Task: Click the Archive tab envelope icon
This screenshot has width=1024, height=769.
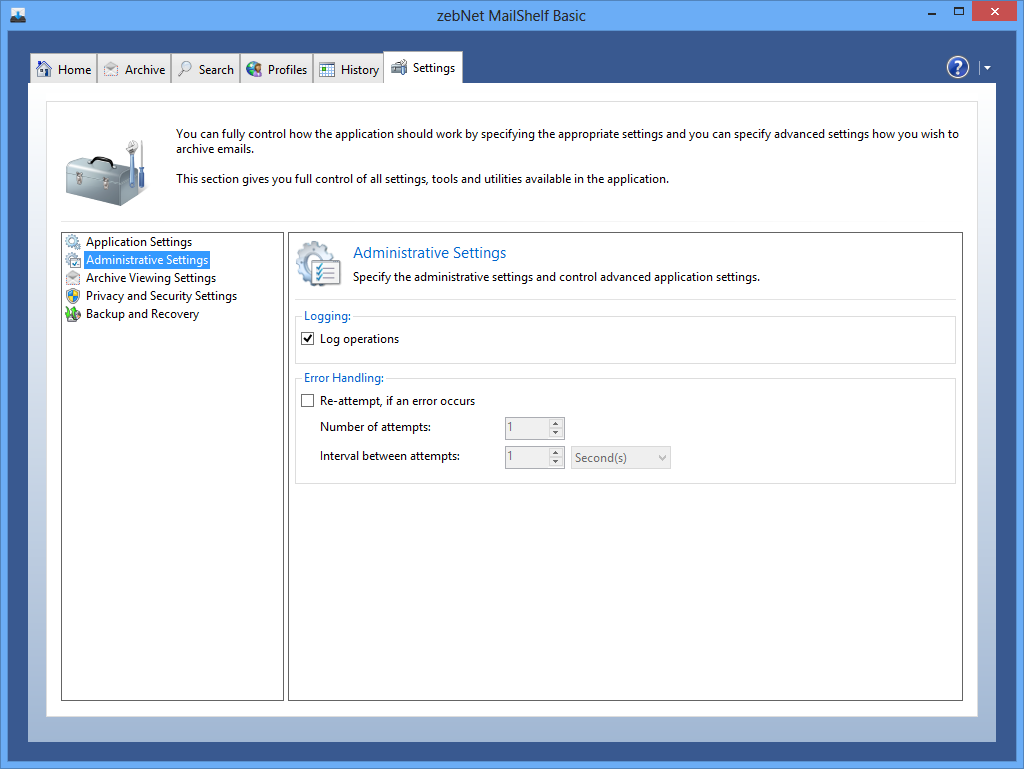Action: pyautogui.click(x=111, y=69)
